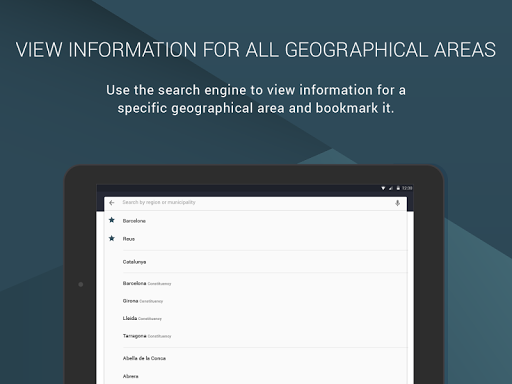Screen dimensions: 512x384
Task: Check the battery icon in status bar
Action: click(398, 188)
